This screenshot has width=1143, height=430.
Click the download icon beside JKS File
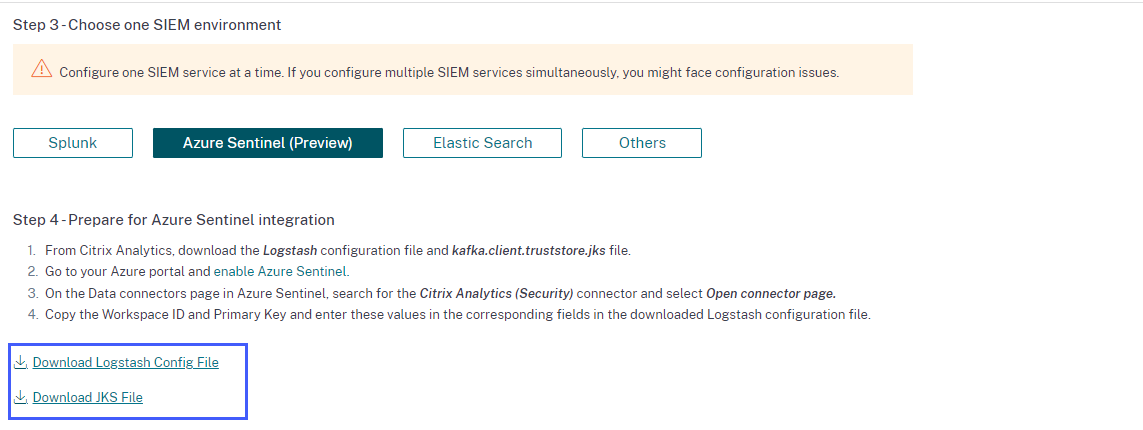[x=21, y=397]
